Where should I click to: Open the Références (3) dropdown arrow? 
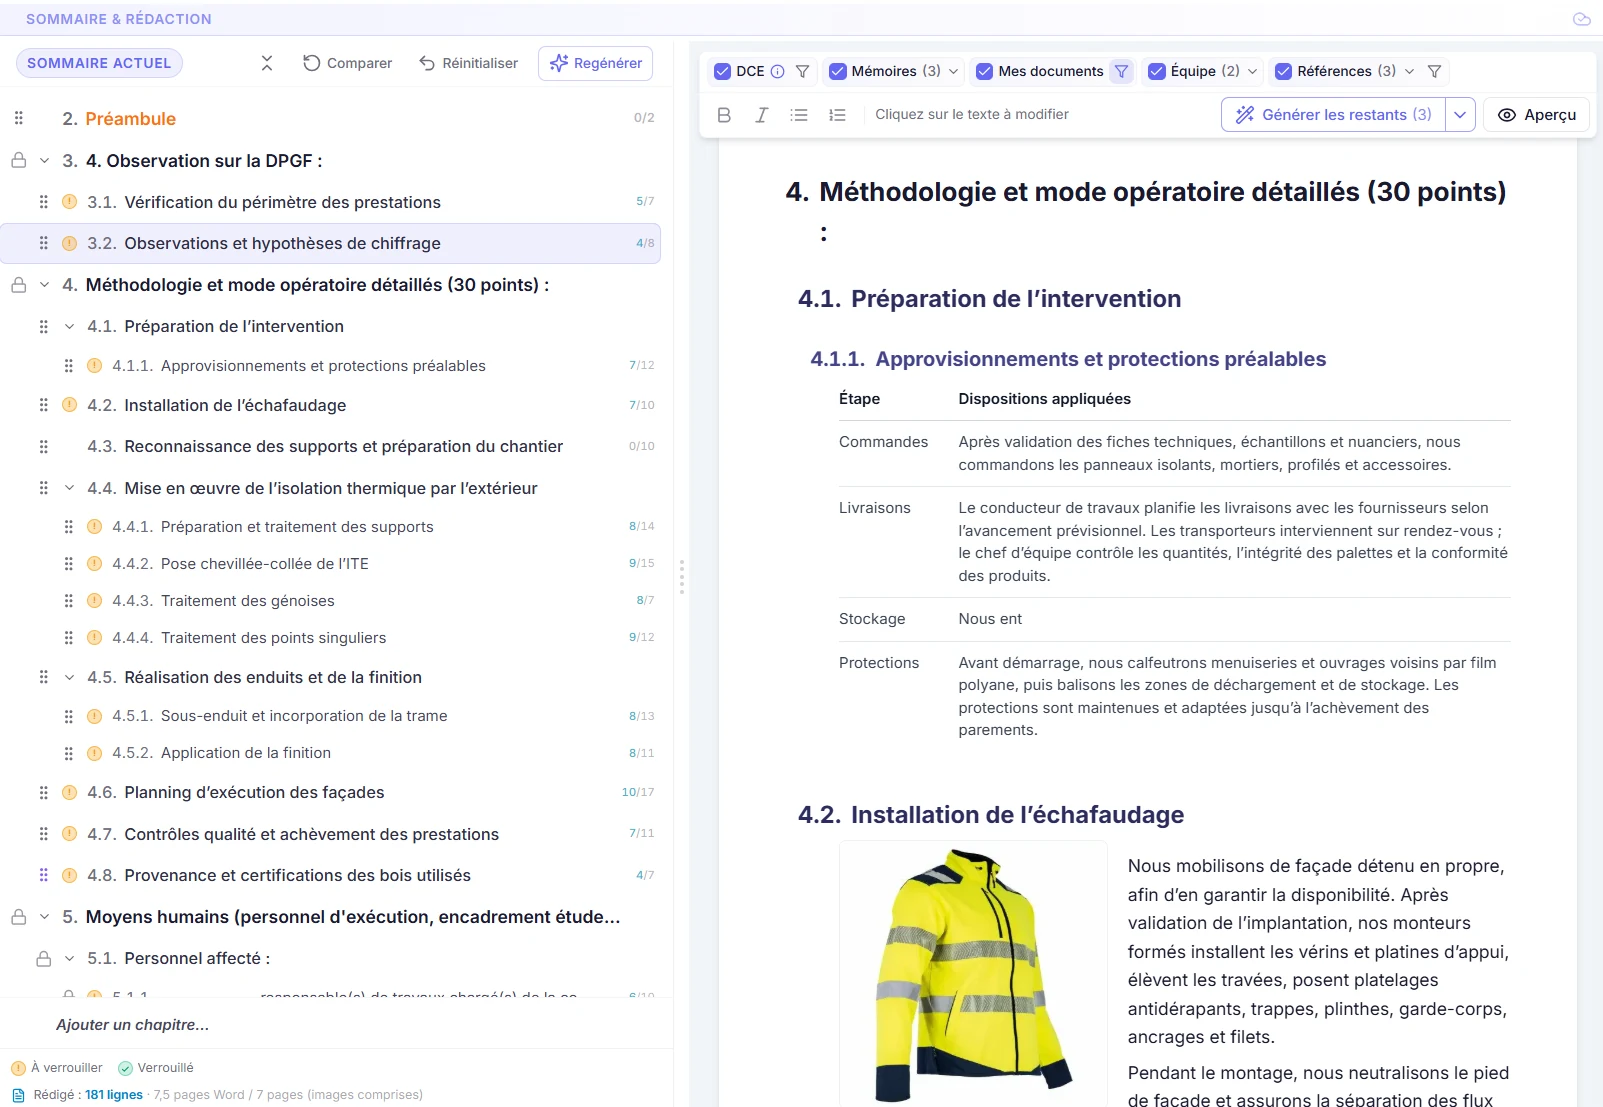1409,71
